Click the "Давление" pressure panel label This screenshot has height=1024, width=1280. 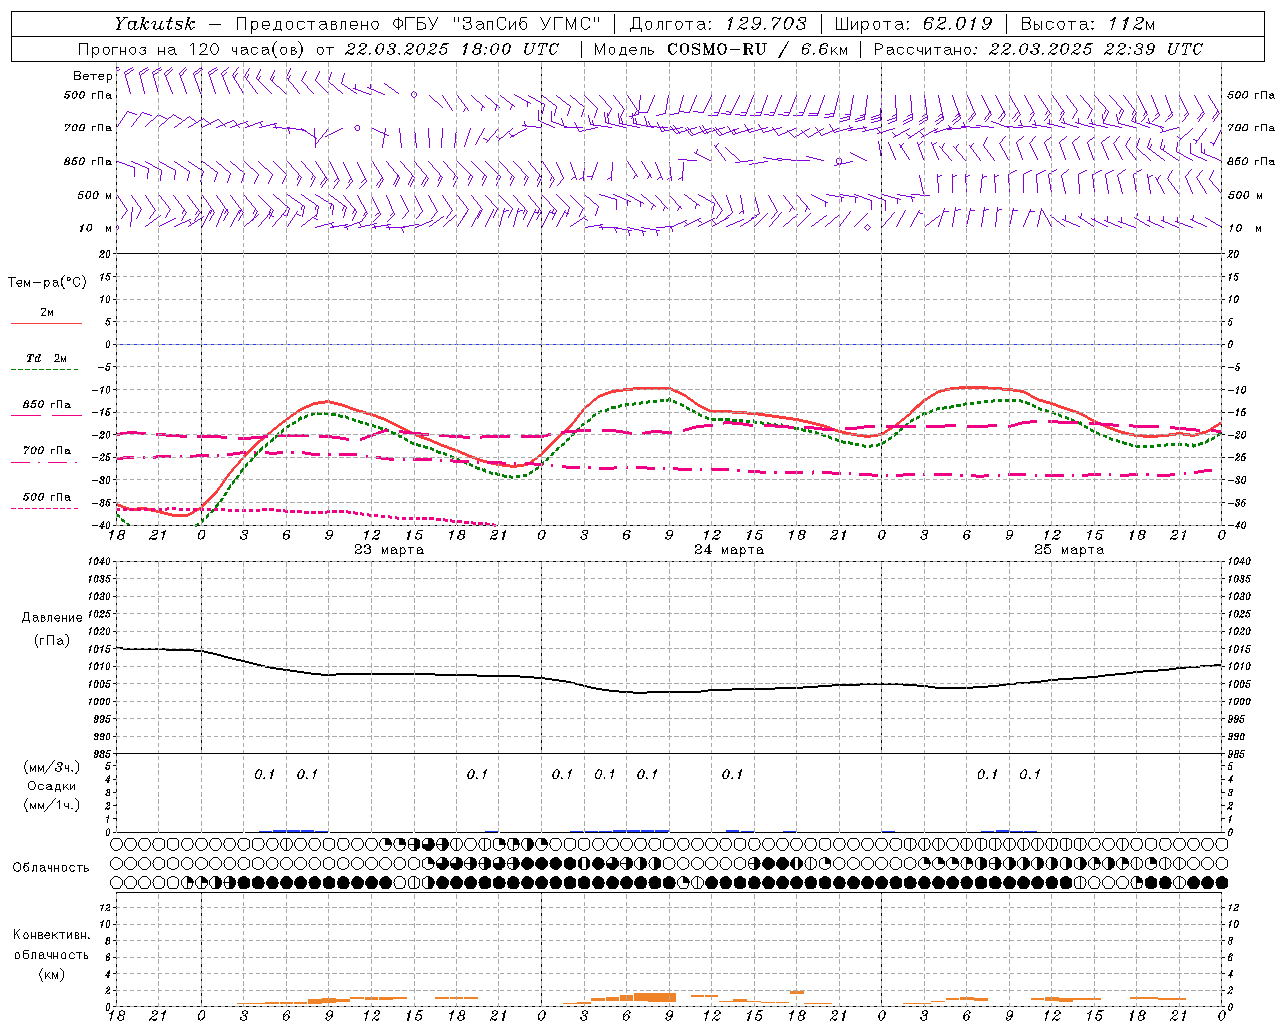tap(52, 617)
